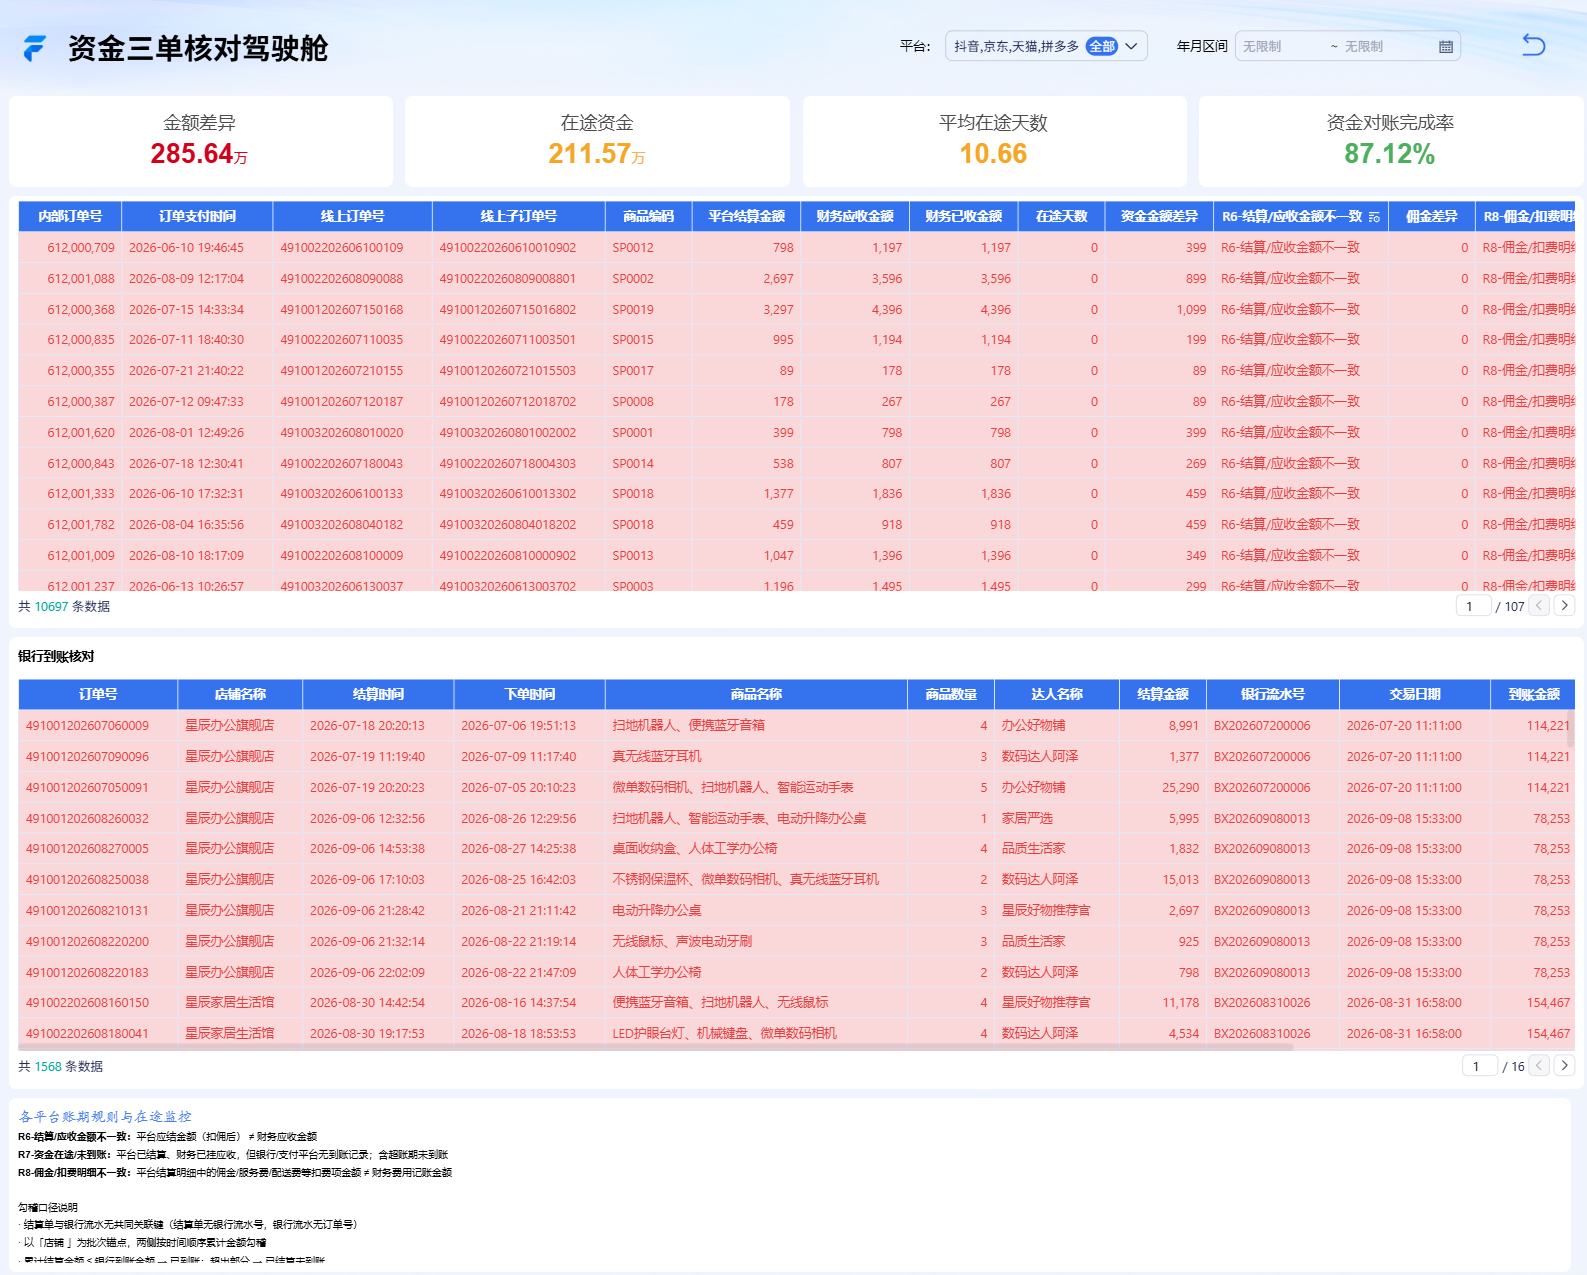Select internal order number 612,000,709

81,248
